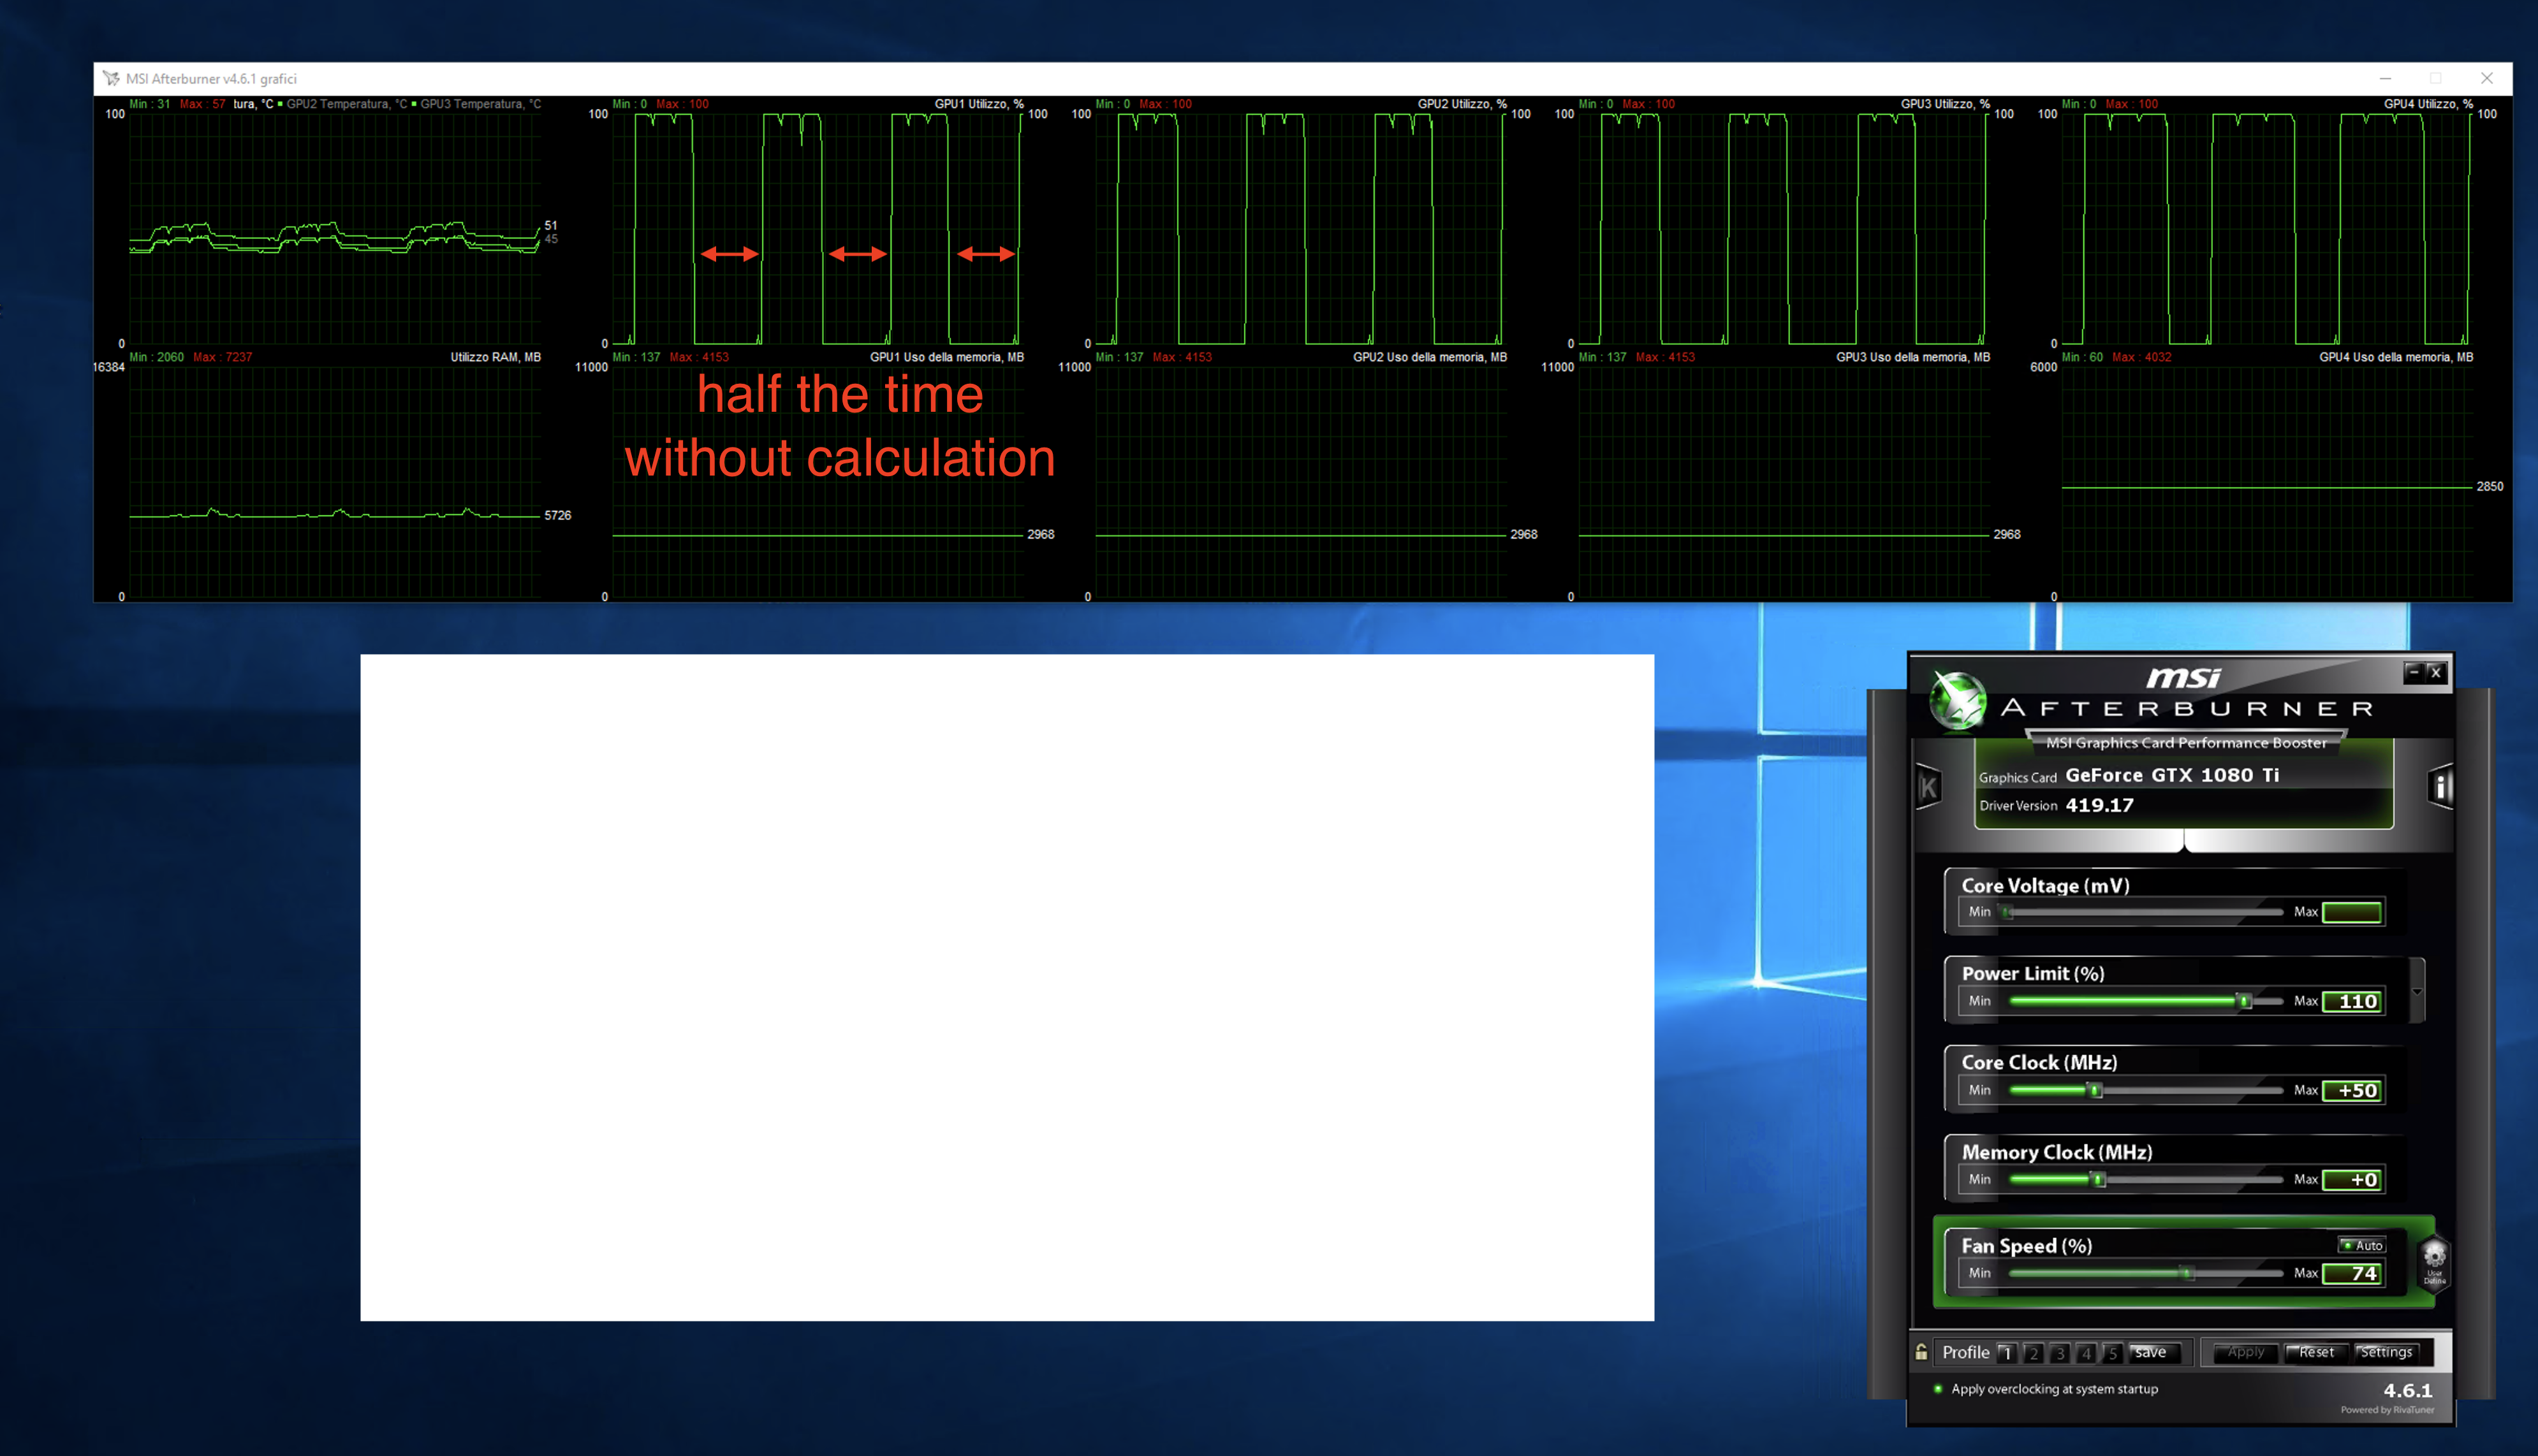Select profile slot 1

2006,1353
